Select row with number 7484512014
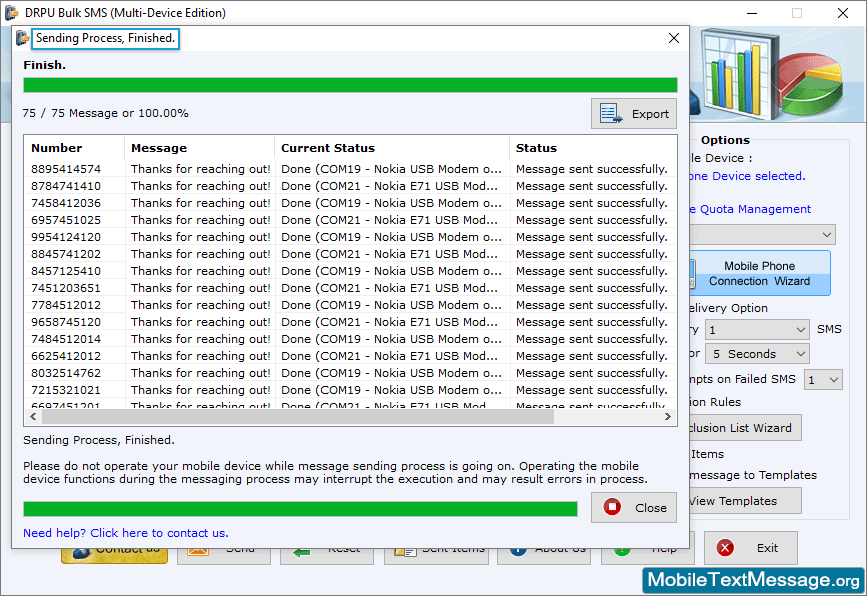867x596 pixels. [350, 339]
